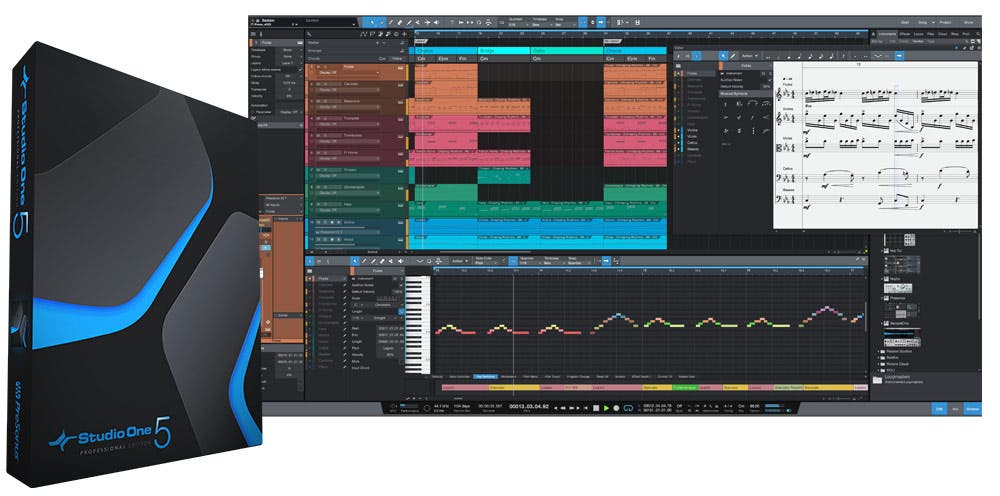Select the Range tool in main toolbar
Viewport: 1000px width, 496px height.
click(381, 22)
